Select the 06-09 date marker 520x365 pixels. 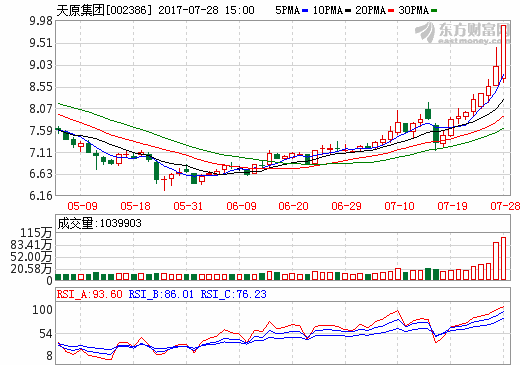pos(241,206)
